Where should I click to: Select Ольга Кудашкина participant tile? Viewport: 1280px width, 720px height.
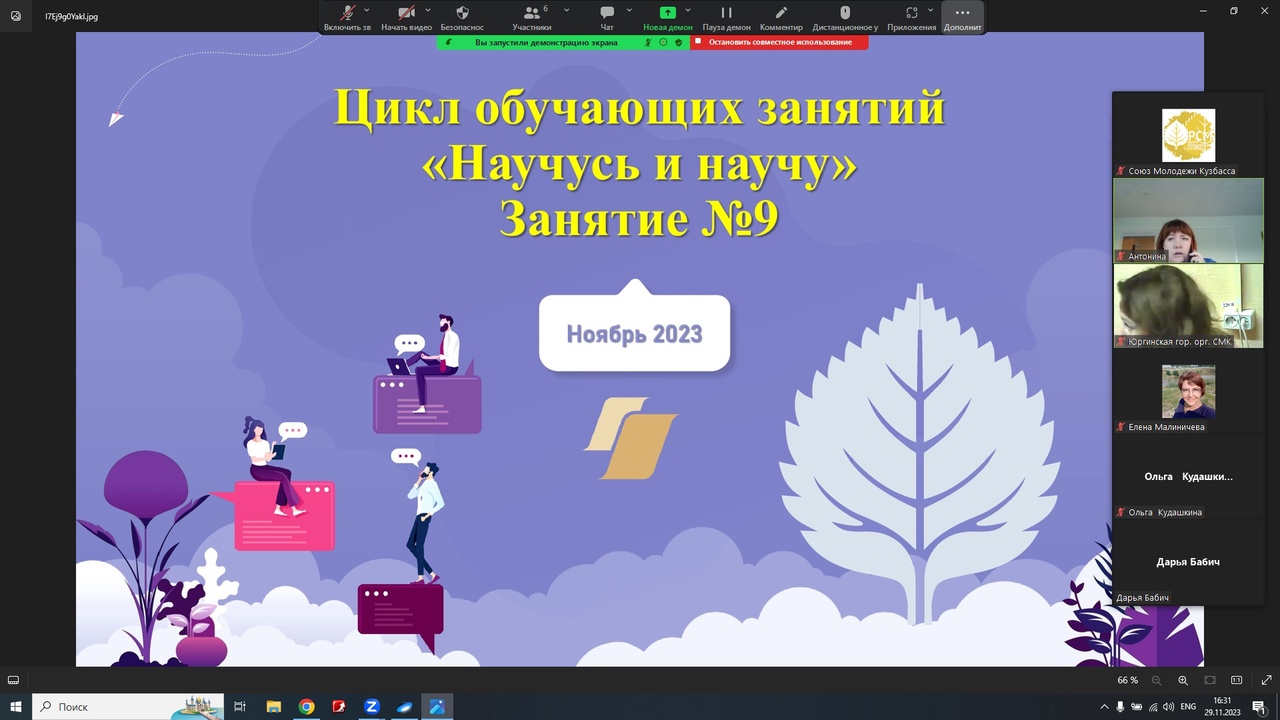tap(1188, 477)
